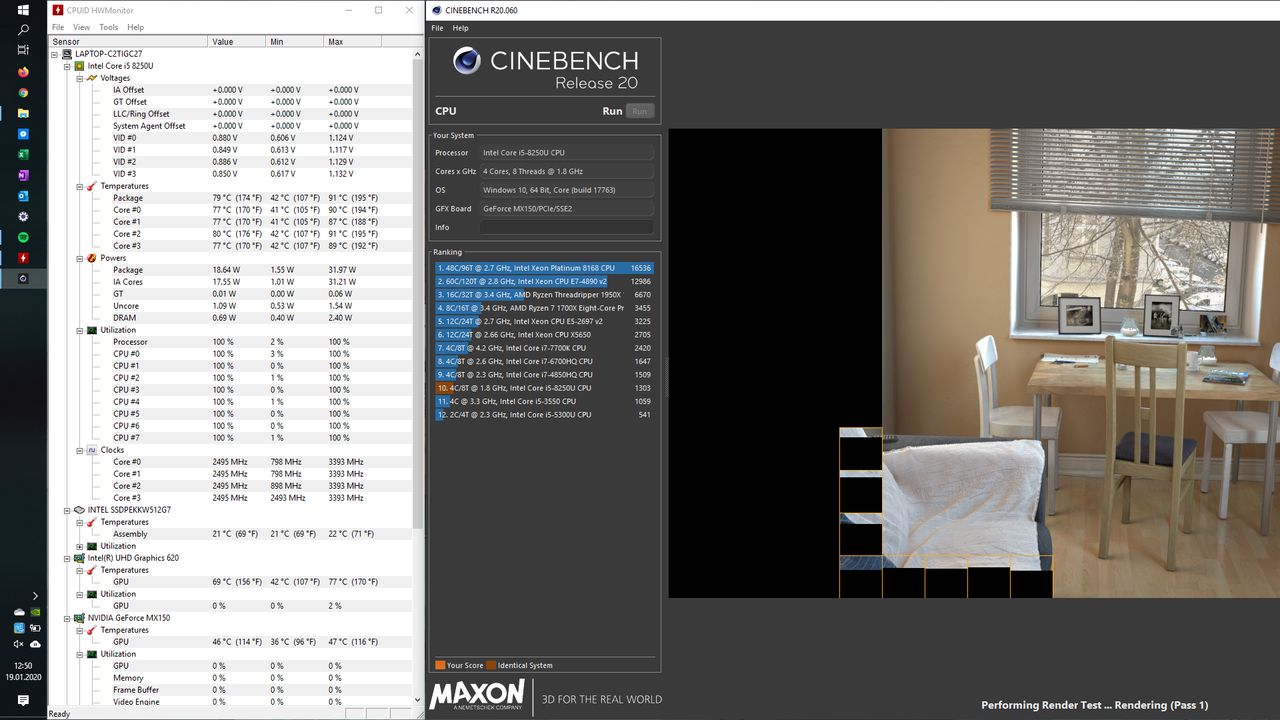Click the NVIDIA GeForce MX150 card icon
This screenshot has height=720, width=1280.
click(79, 618)
